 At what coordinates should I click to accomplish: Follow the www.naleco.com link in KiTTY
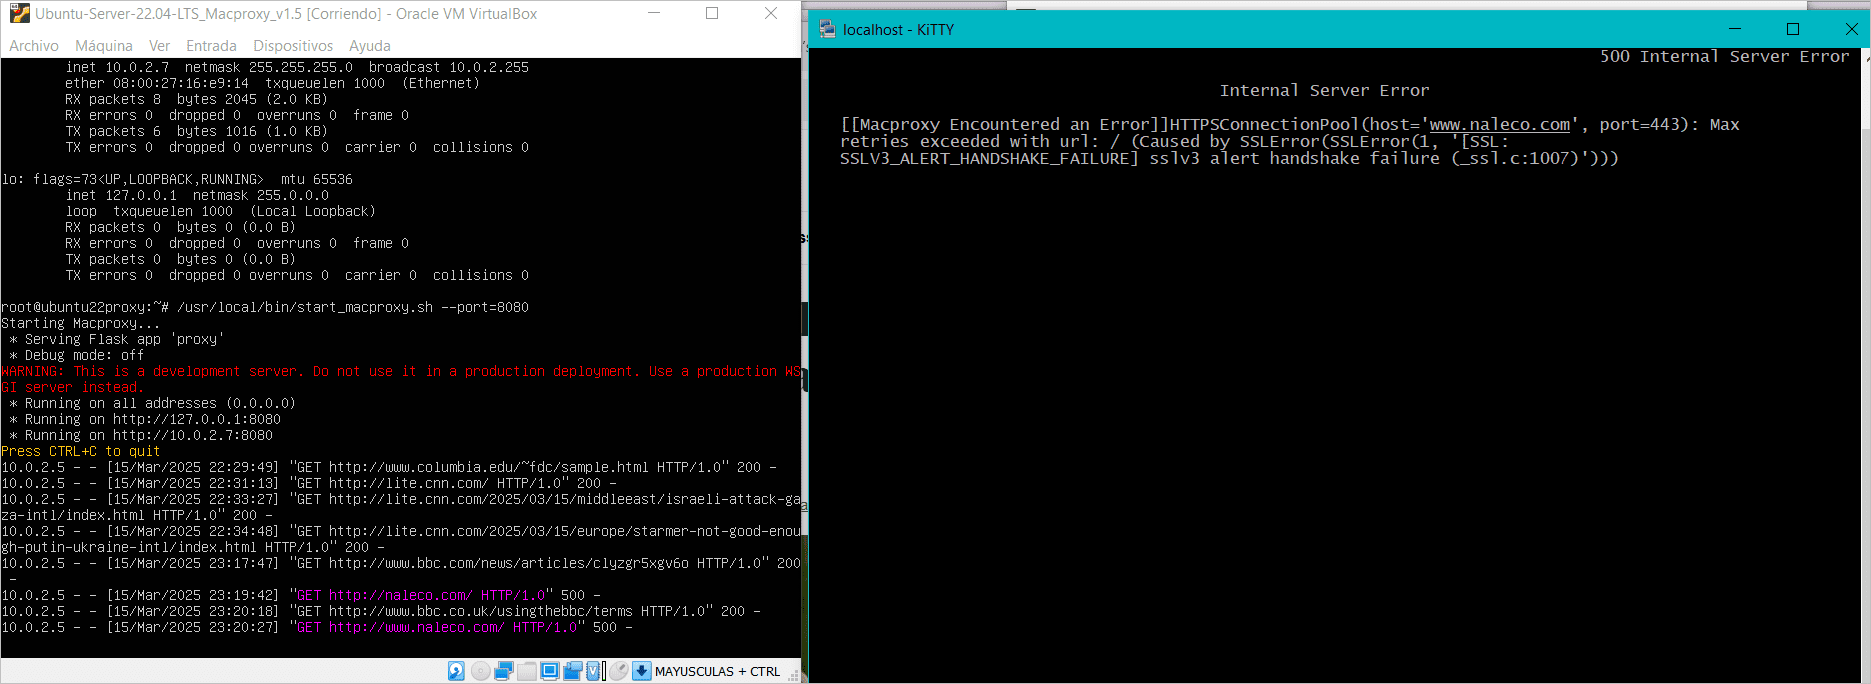pyautogui.click(x=1500, y=124)
